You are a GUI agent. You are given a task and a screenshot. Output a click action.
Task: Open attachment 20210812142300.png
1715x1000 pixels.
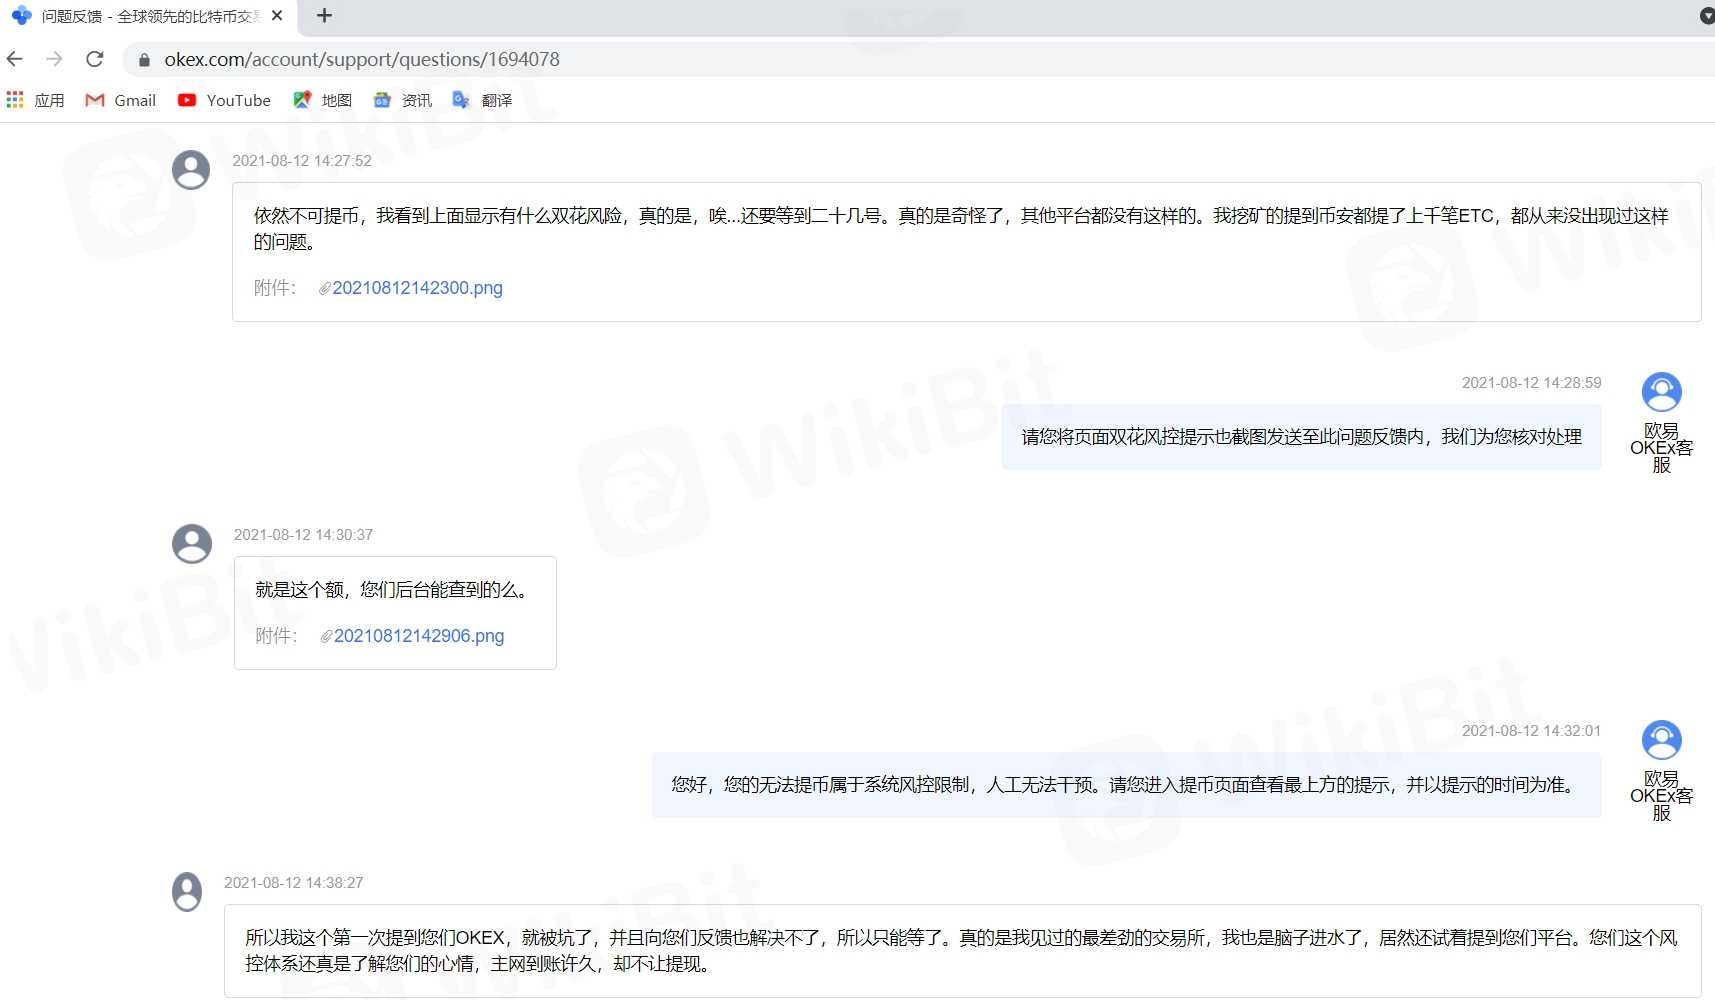(417, 288)
